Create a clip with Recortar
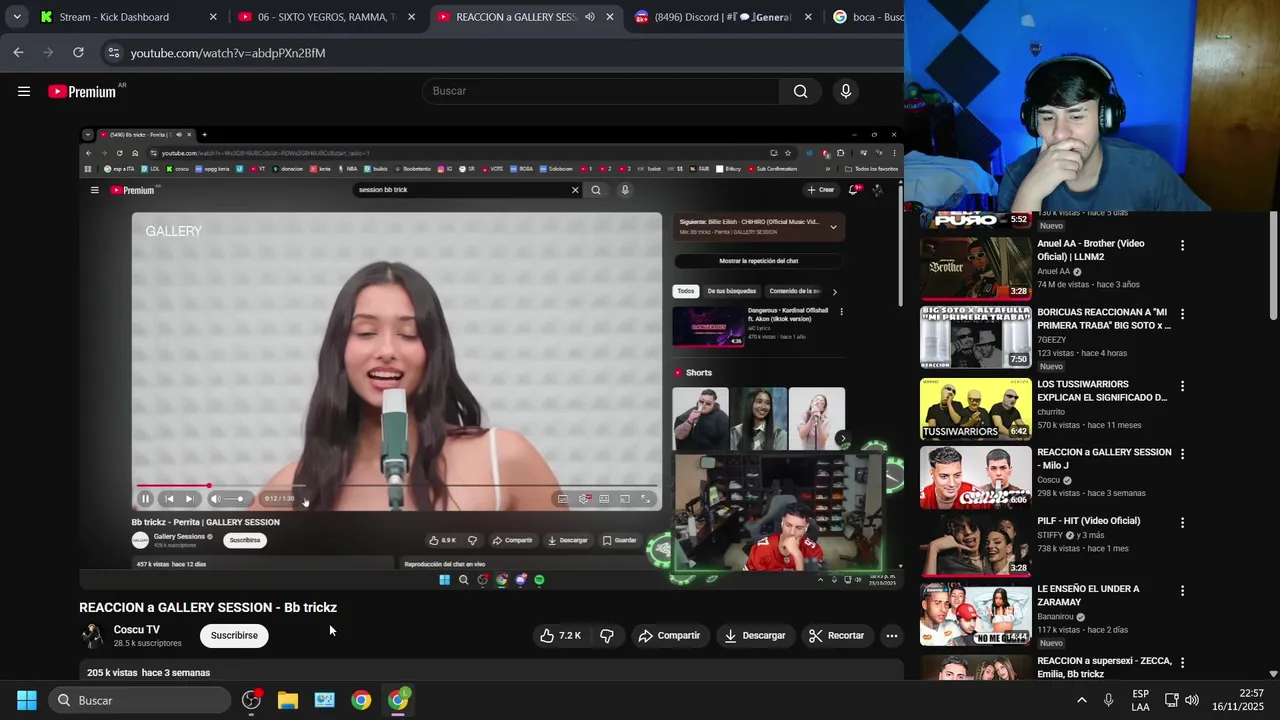This screenshot has width=1280, height=720. [836, 635]
